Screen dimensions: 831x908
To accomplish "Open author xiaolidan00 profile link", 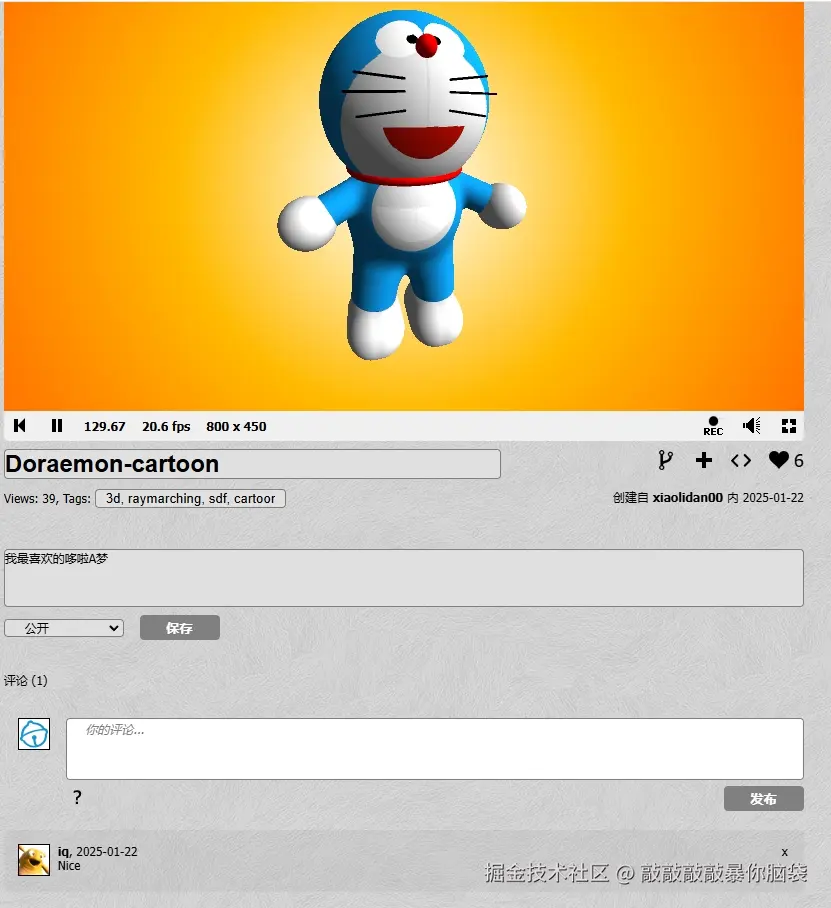I will (x=687, y=497).
